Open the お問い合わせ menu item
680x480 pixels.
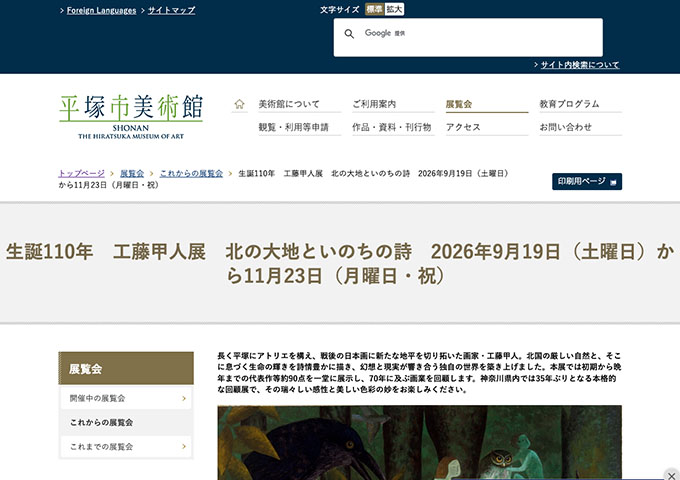(580, 127)
